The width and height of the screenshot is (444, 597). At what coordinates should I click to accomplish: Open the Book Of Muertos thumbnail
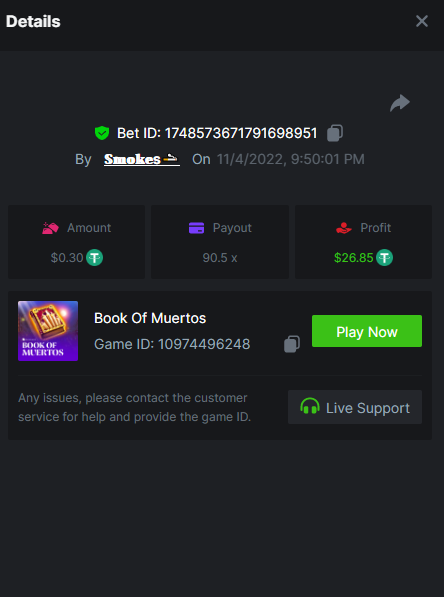(48, 331)
